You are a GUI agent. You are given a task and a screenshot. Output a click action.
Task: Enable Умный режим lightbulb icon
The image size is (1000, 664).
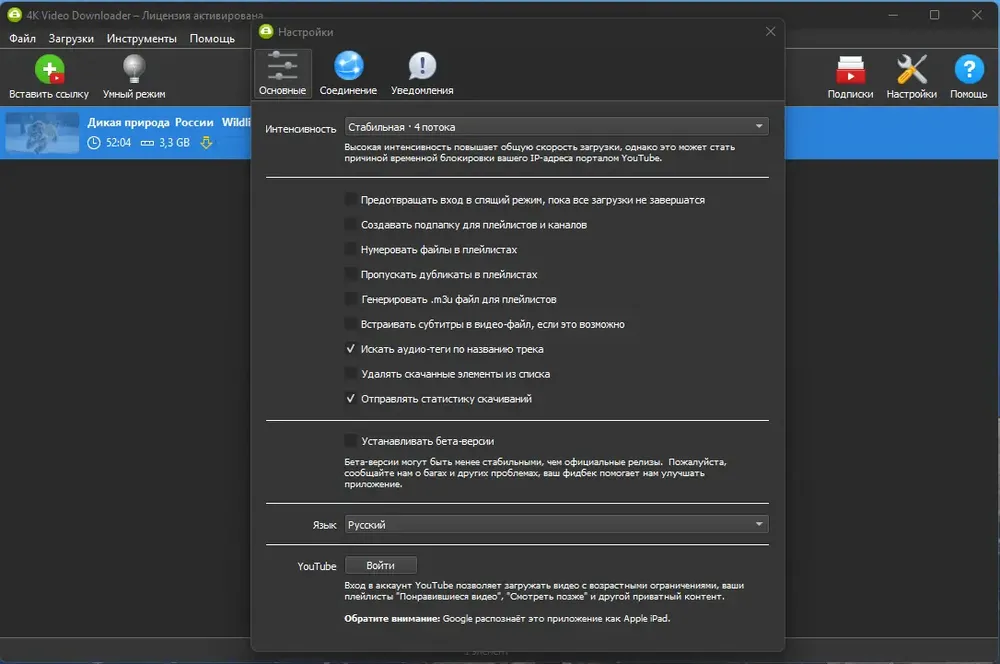click(134, 69)
